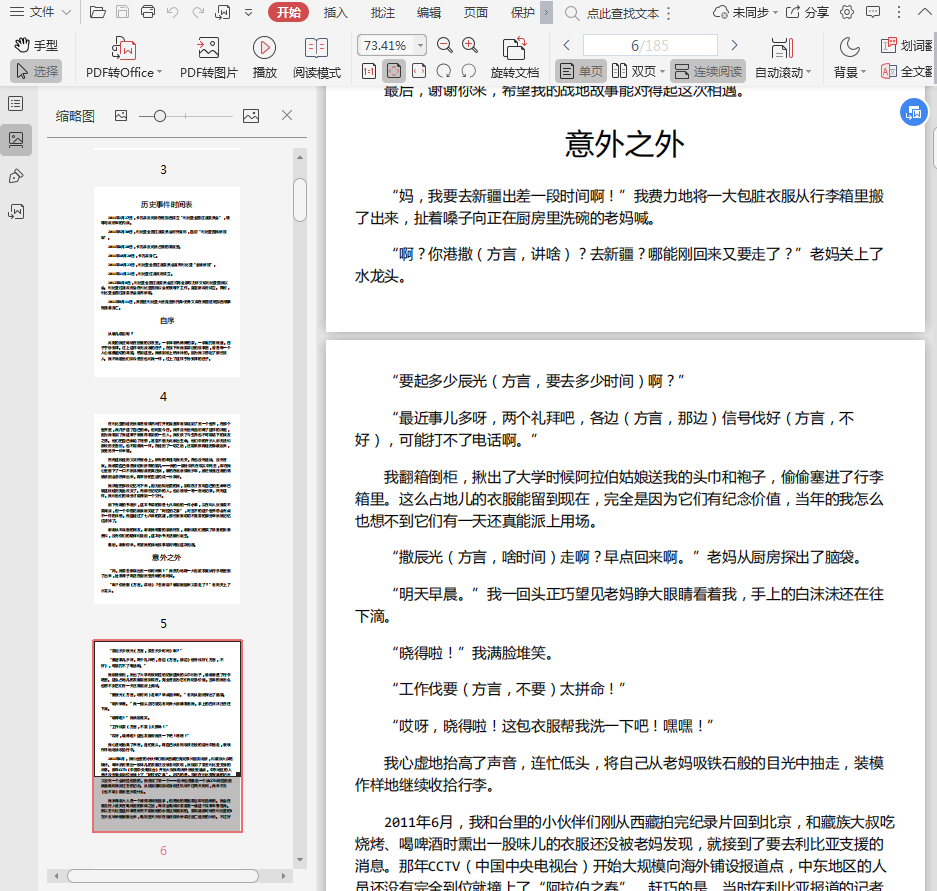Screen dimensions: 937x891
Task: Rotate the page clockwise
Action: pos(444,71)
